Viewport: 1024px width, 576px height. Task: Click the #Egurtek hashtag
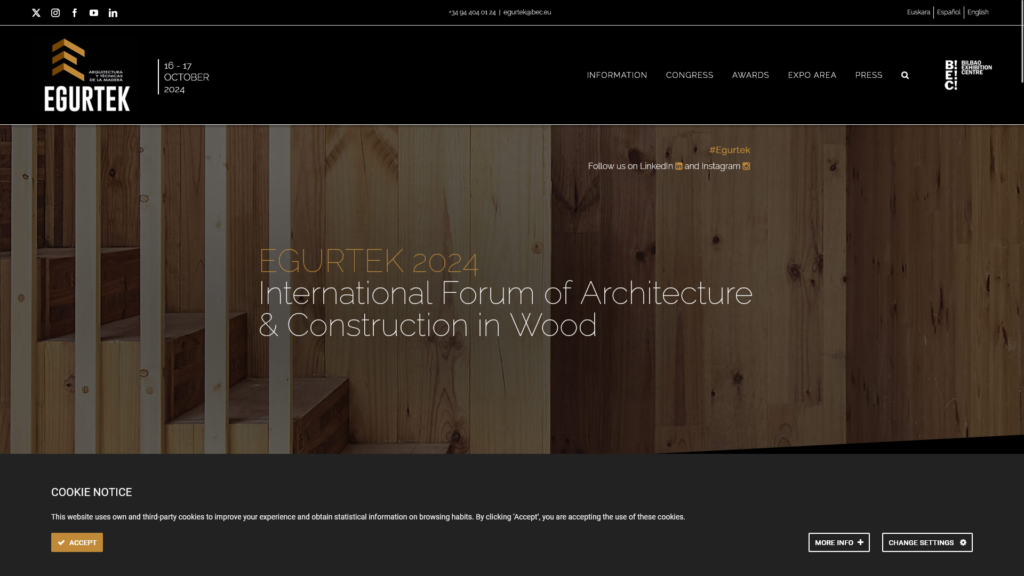tap(729, 150)
